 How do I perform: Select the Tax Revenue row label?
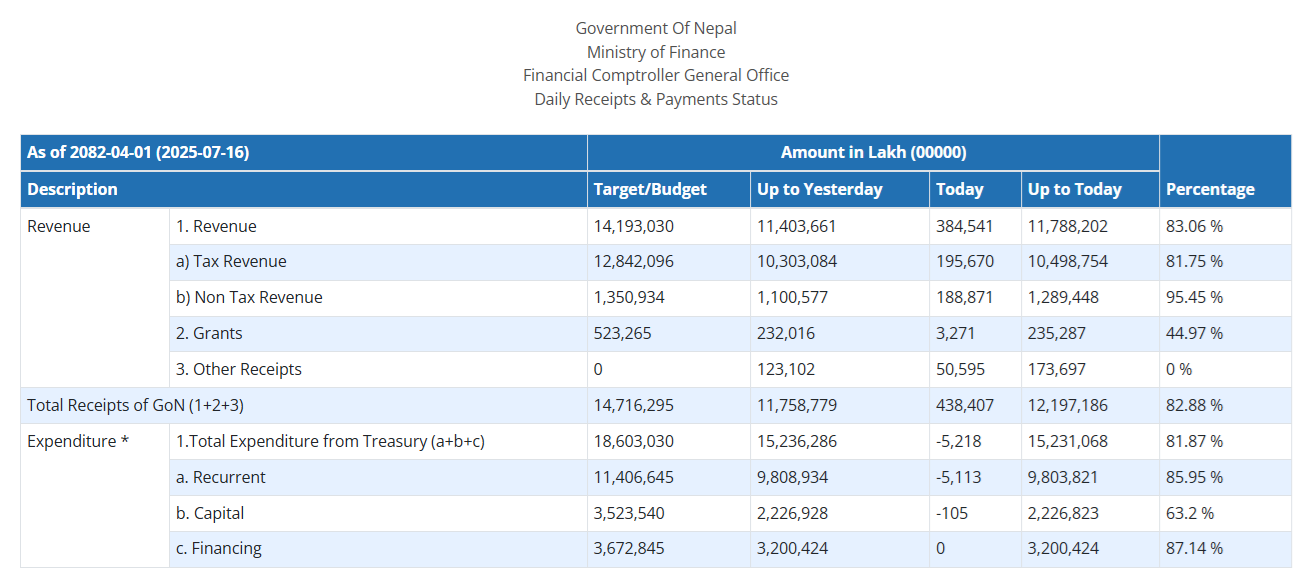[231, 262]
